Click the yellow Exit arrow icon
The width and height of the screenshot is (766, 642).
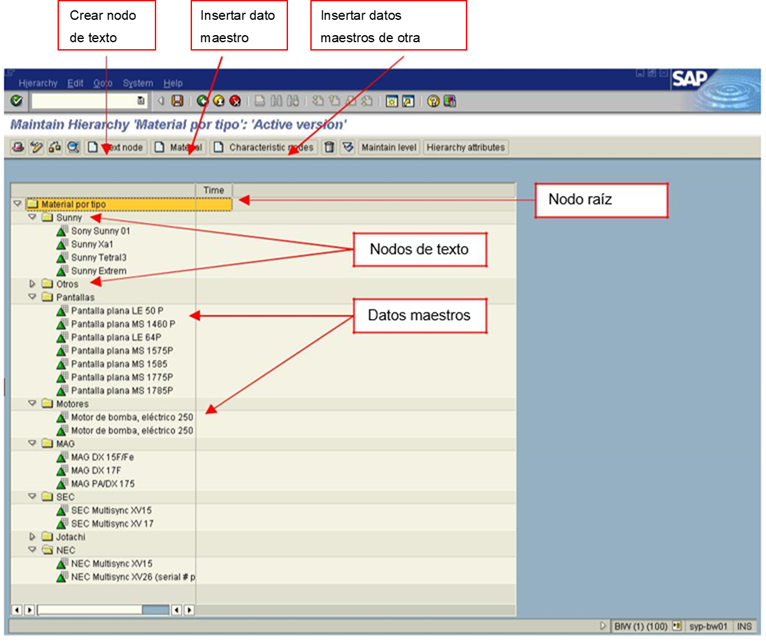(x=219, y=101)
